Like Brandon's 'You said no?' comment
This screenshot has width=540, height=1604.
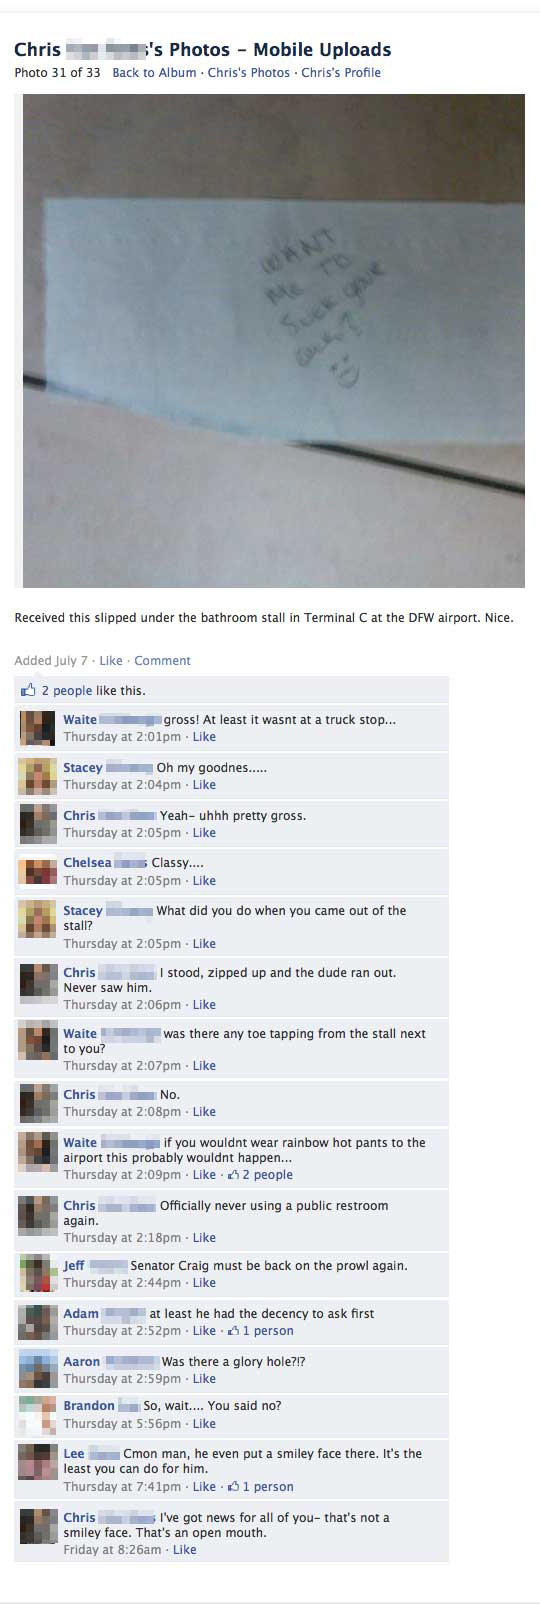tap(204, 1424)
